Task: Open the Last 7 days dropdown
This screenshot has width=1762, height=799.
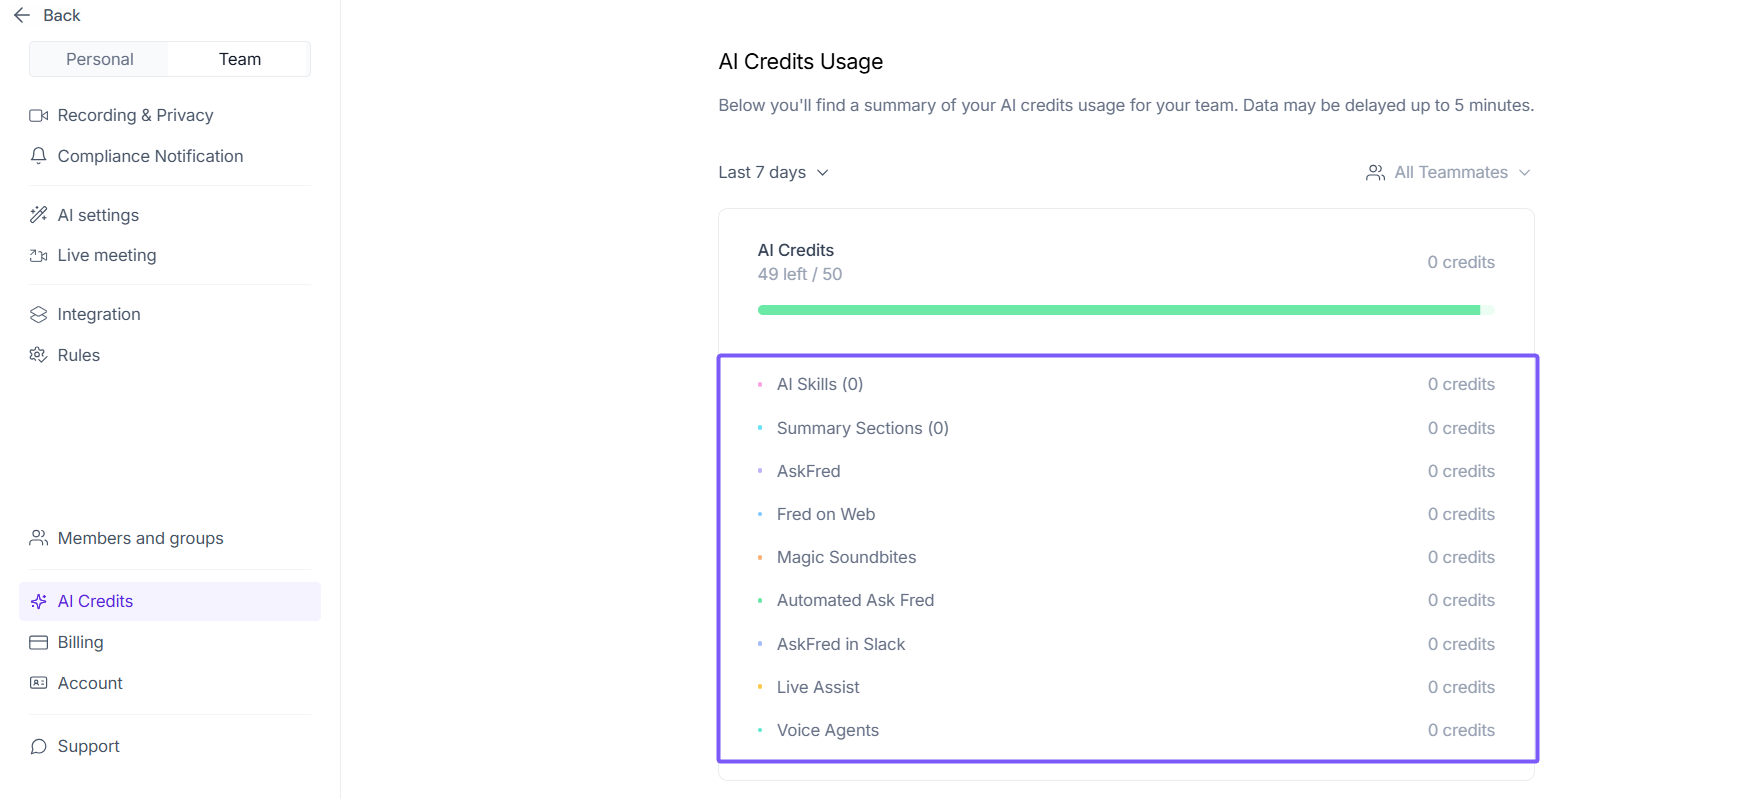Action: point(773,173)
